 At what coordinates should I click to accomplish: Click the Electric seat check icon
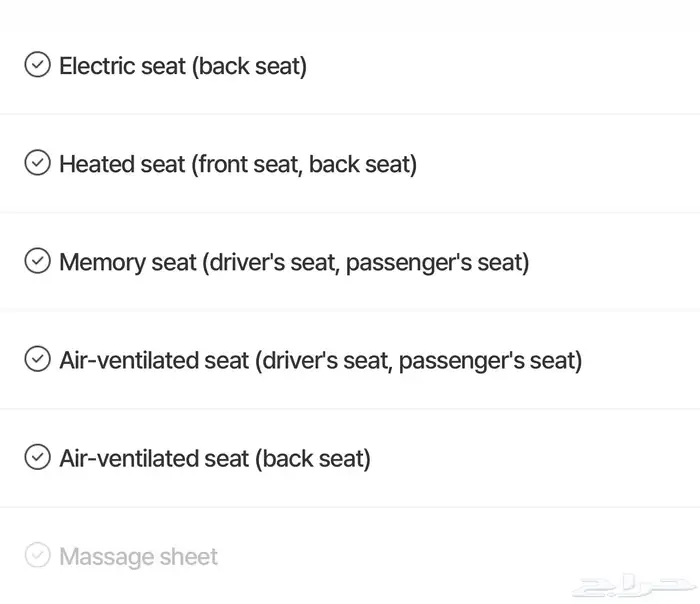point(38,65)
